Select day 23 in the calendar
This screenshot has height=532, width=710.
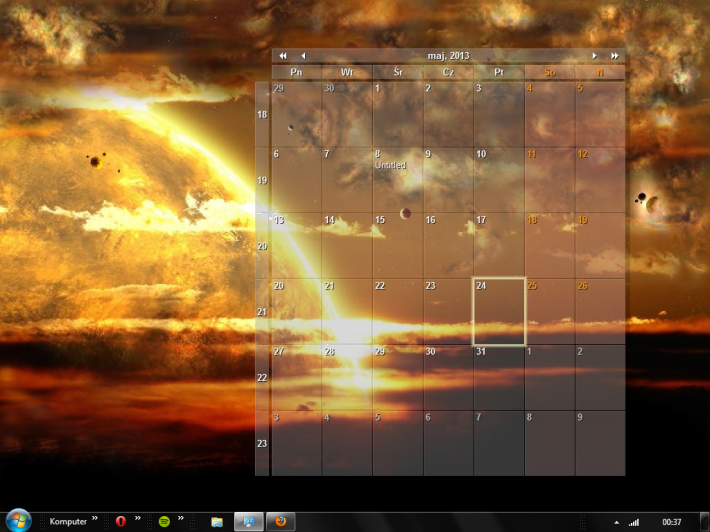[x=448, y=312]
